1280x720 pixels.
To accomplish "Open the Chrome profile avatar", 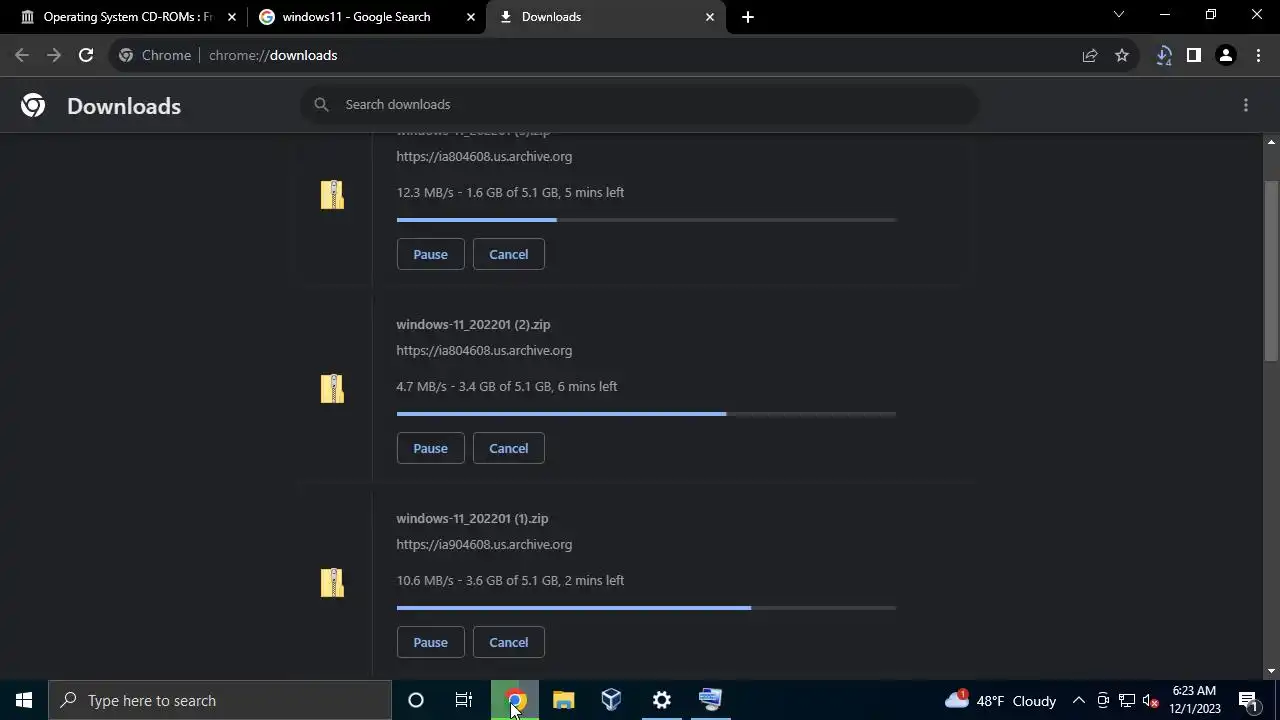I will tap(1226, 55).
